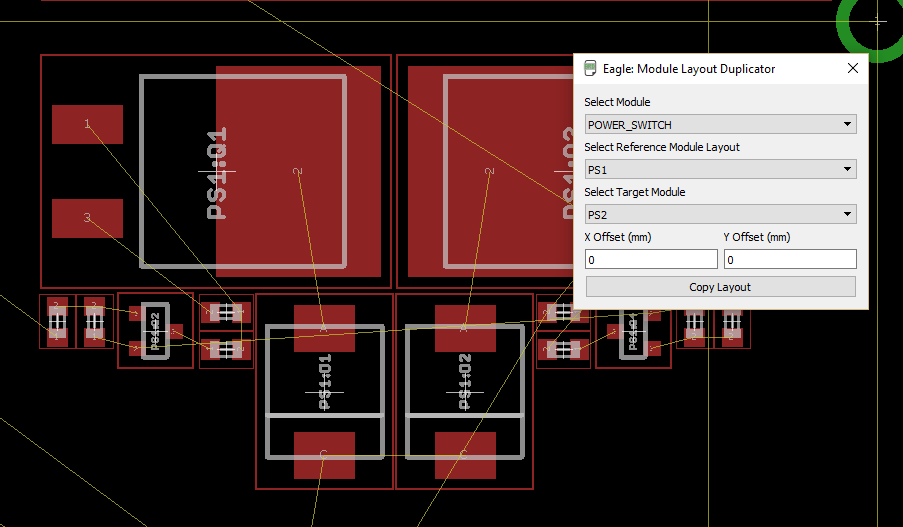
Task: Click the large pad 2 of PS1:Q1
Action: (x=298, y=172)
